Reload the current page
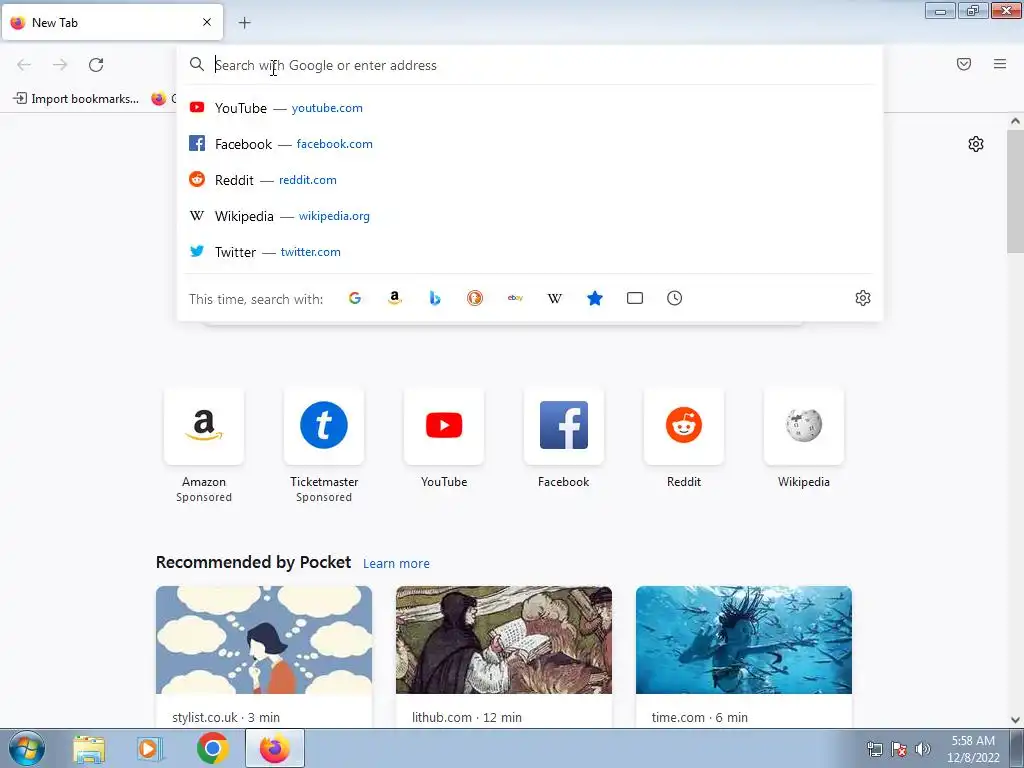This screenshot has width=1024, height=768. click(x=96, y=65)
